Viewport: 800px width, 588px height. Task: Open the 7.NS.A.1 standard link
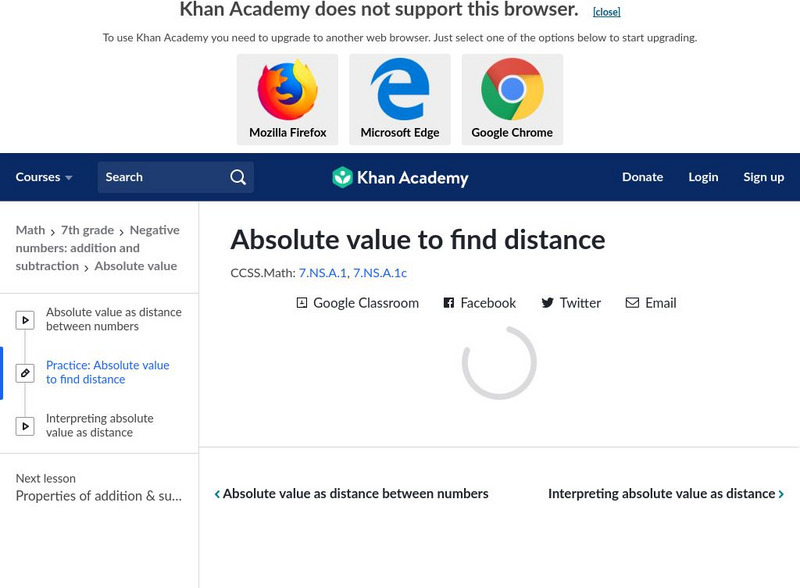click(322, 272)
